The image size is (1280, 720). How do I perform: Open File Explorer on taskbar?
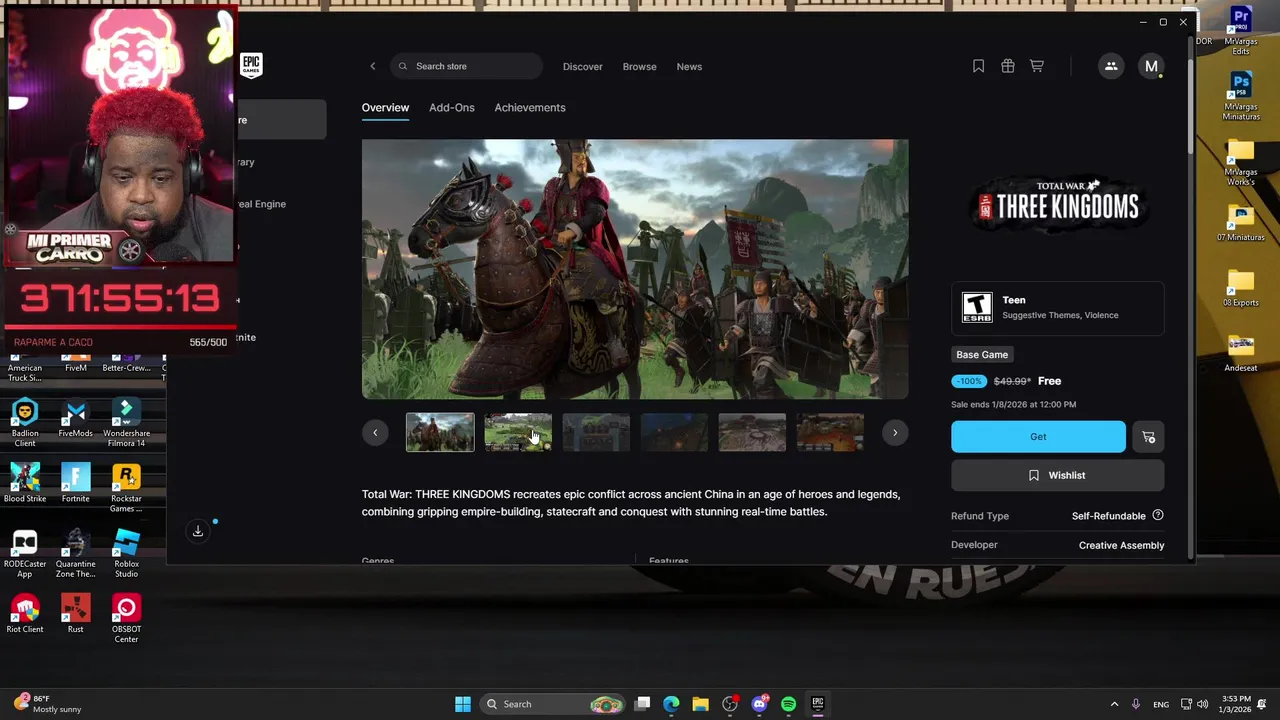(700, 704)
